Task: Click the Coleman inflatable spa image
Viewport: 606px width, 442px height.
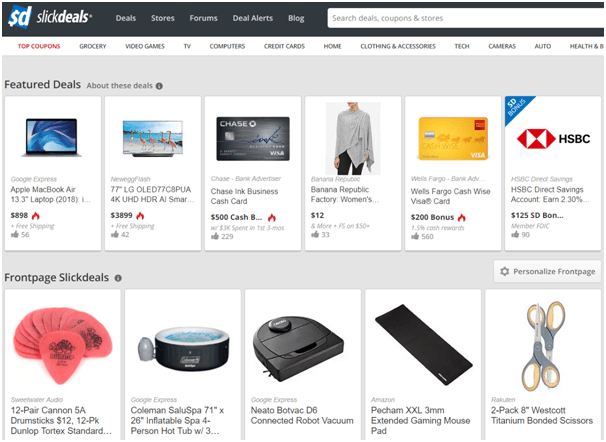Action: 183,348
